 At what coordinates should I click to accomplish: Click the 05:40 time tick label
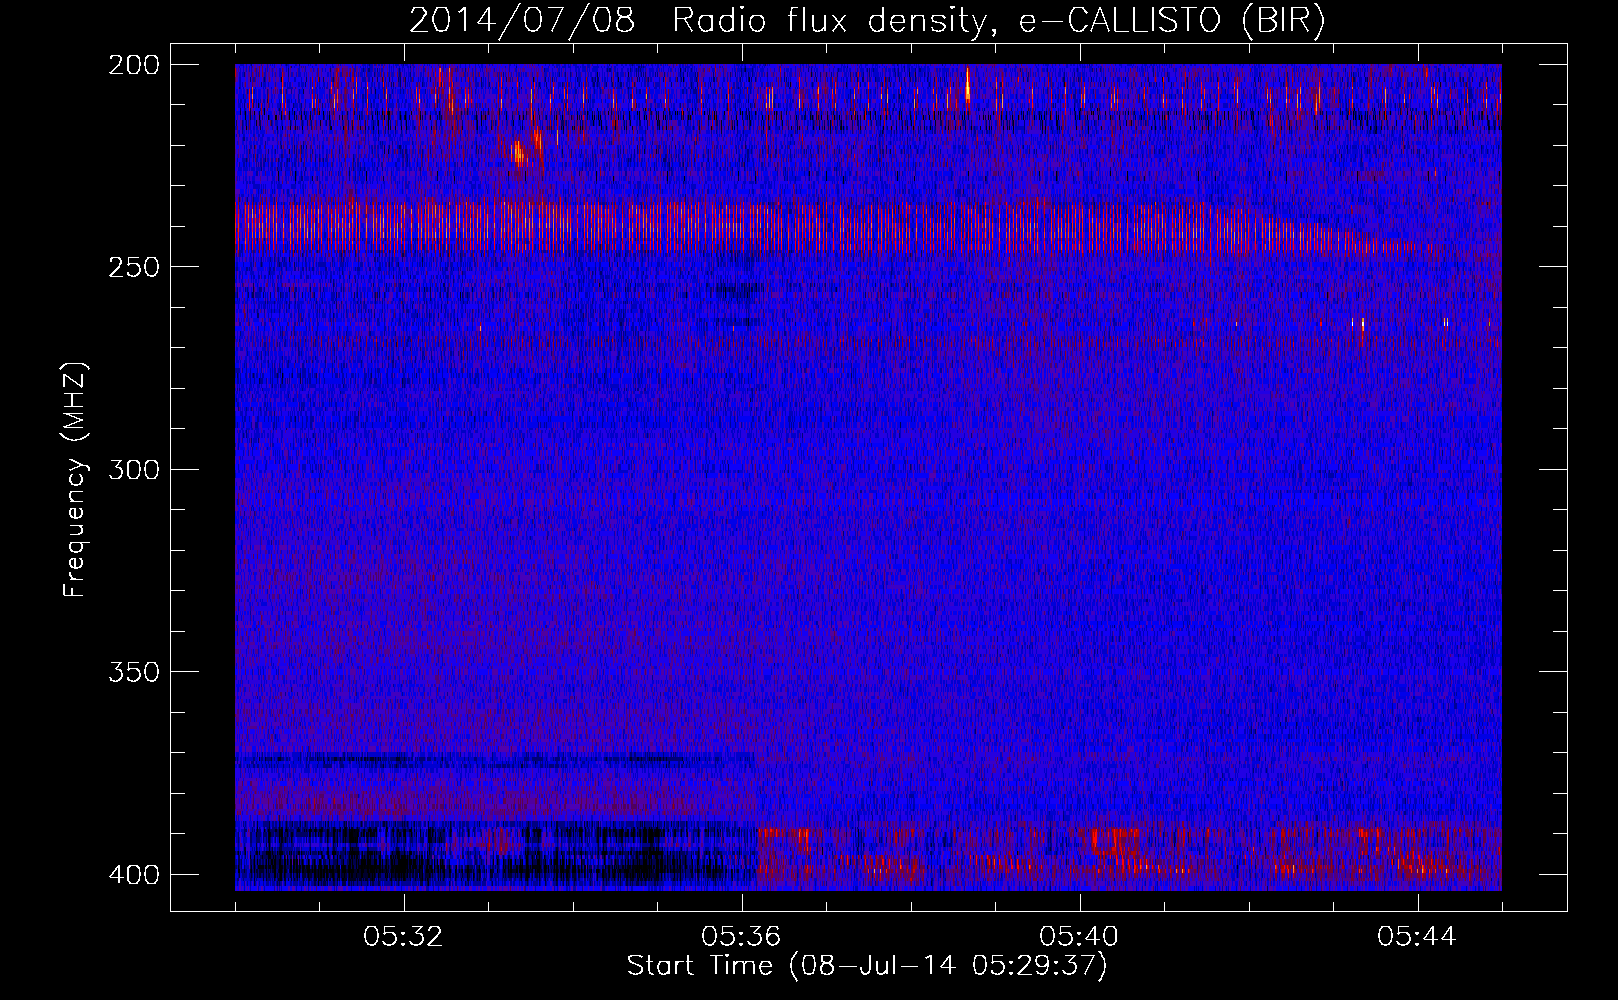[1079, 937]
